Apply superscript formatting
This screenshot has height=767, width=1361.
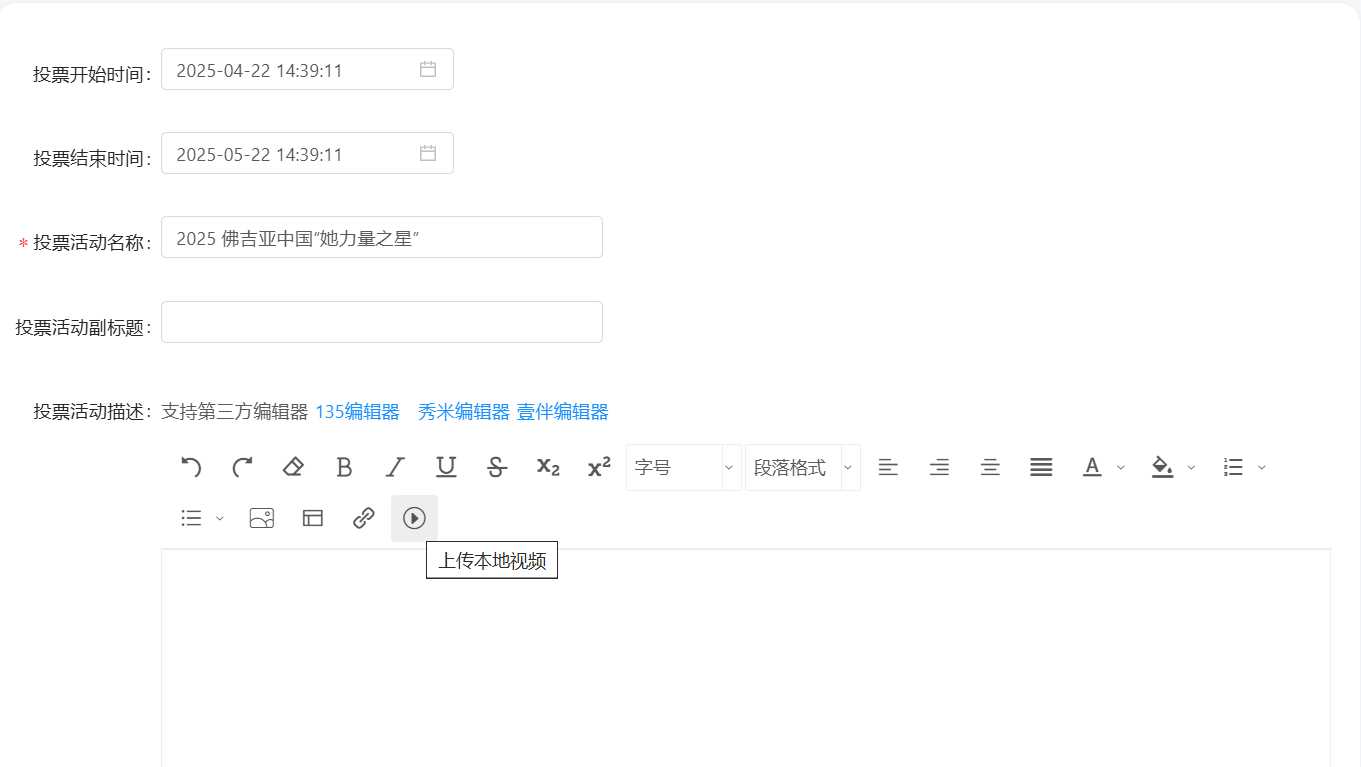599,467
